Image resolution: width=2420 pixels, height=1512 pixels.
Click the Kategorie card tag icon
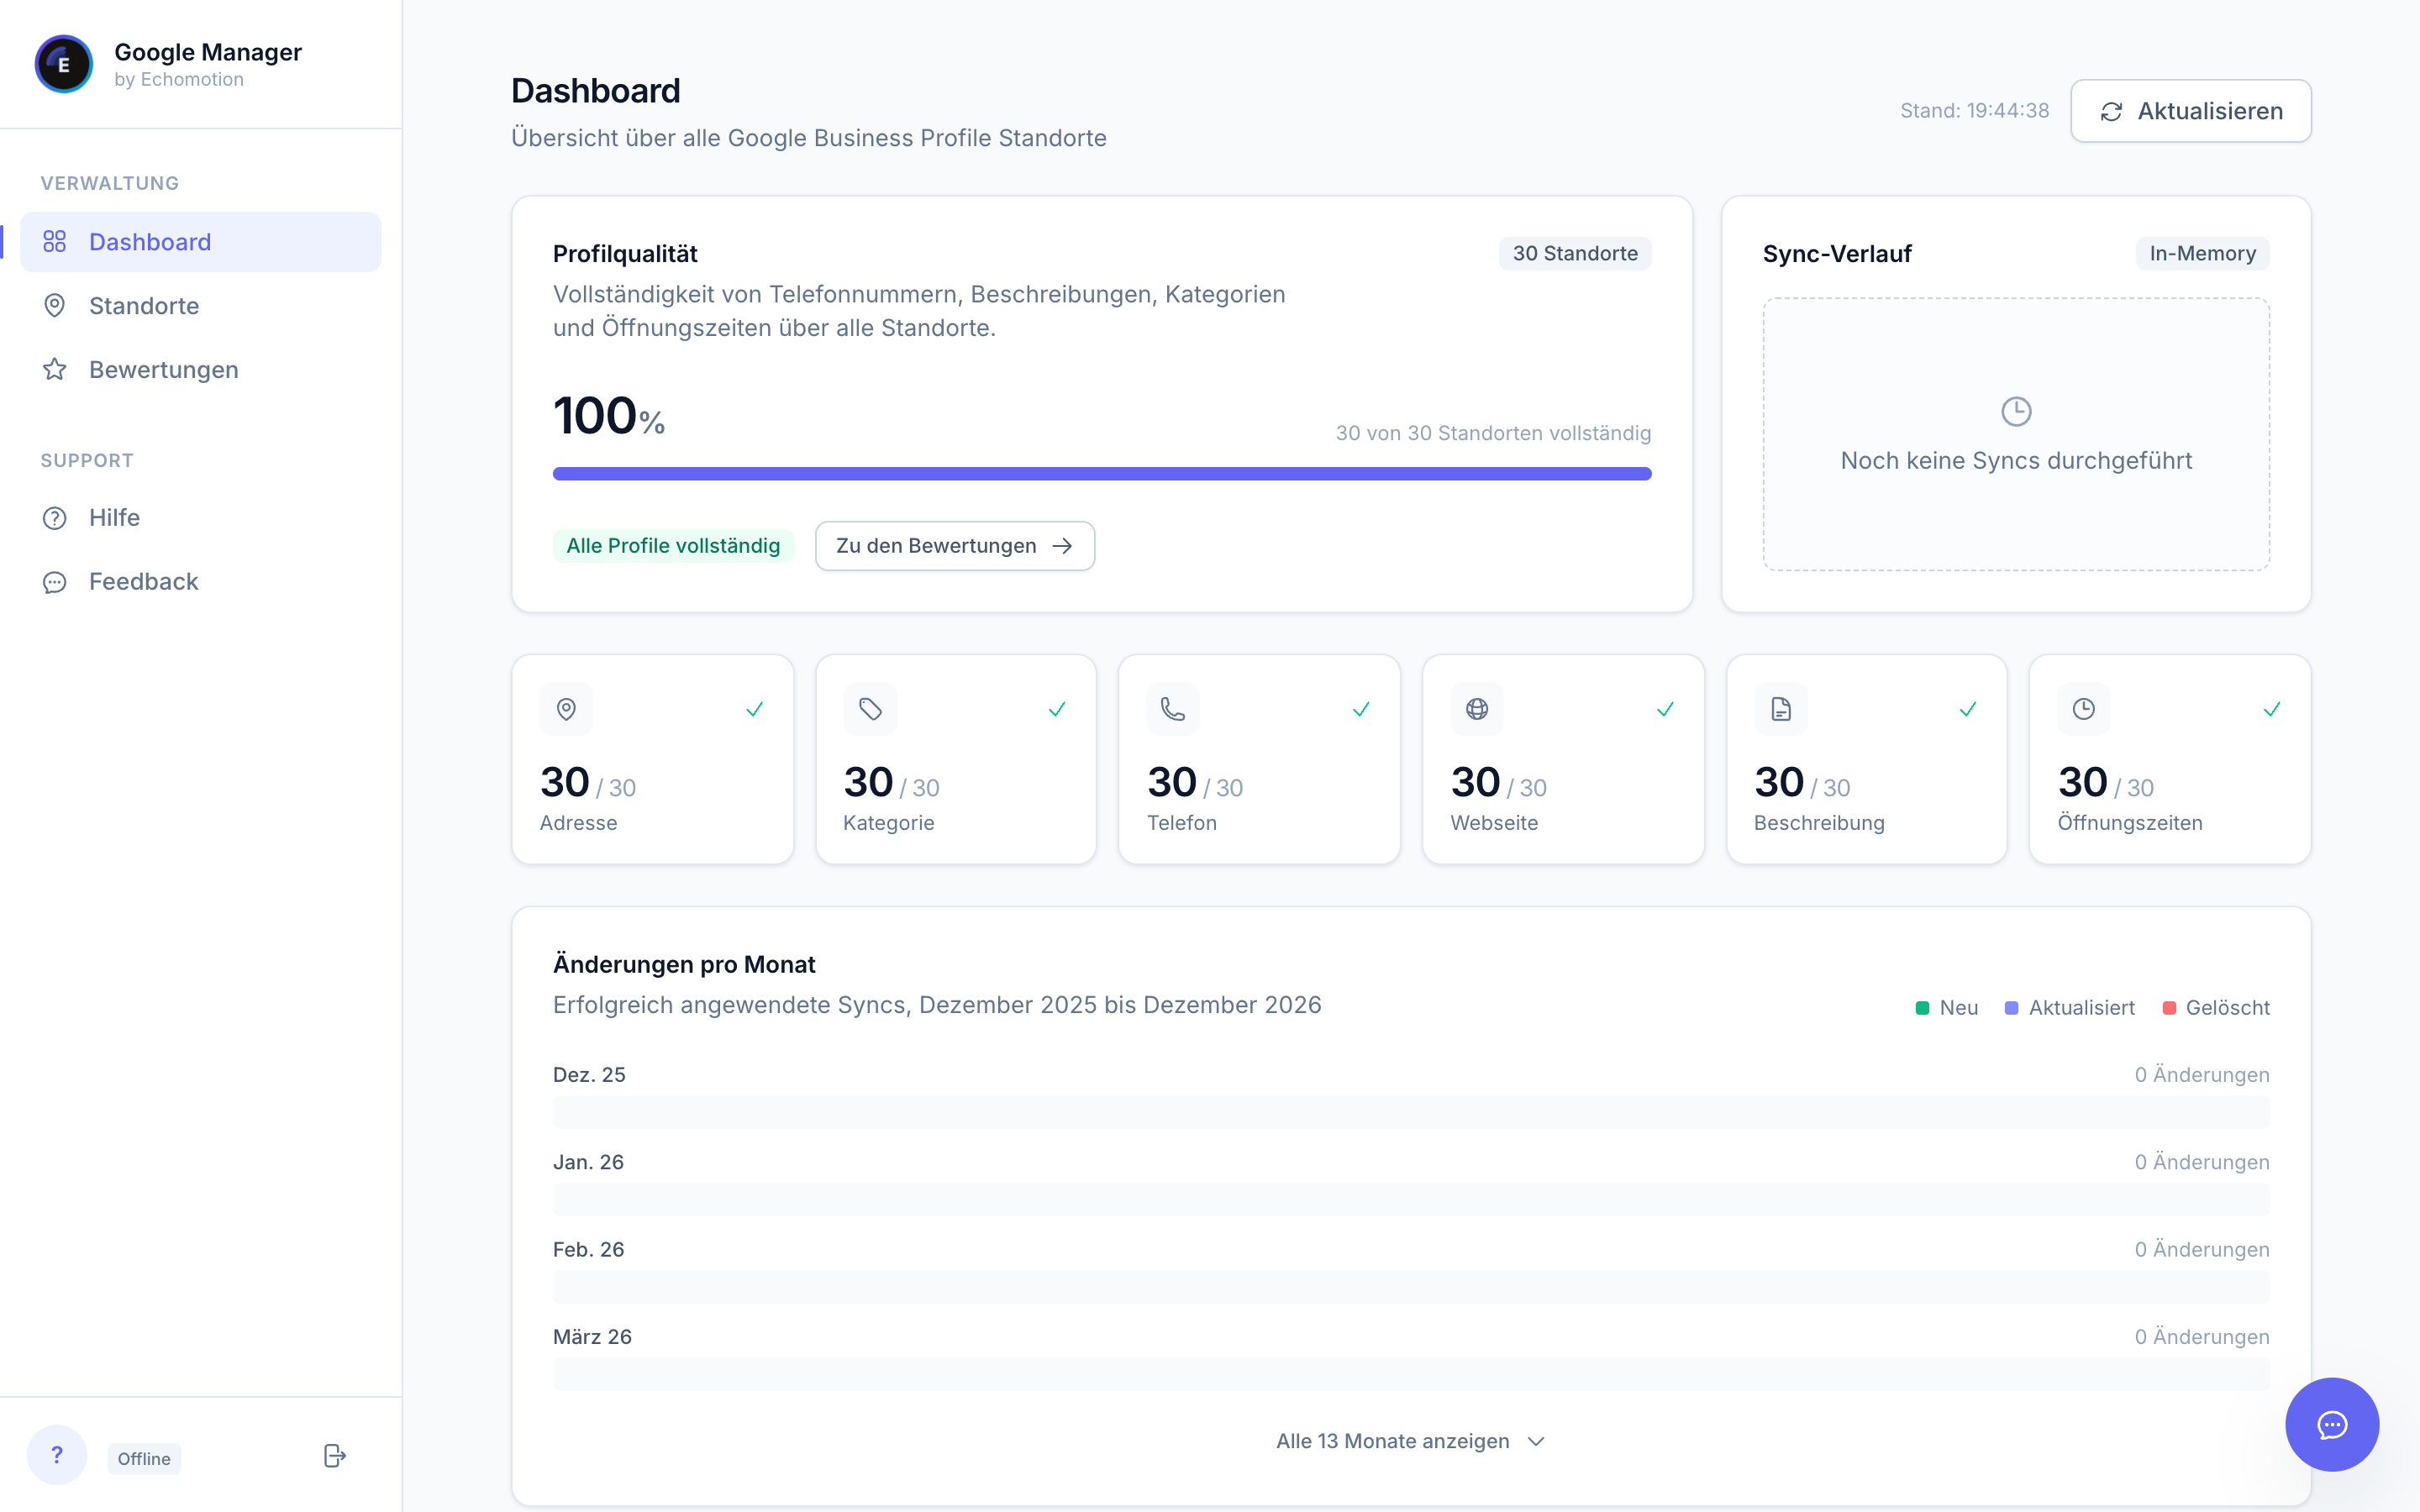[870, 709]
